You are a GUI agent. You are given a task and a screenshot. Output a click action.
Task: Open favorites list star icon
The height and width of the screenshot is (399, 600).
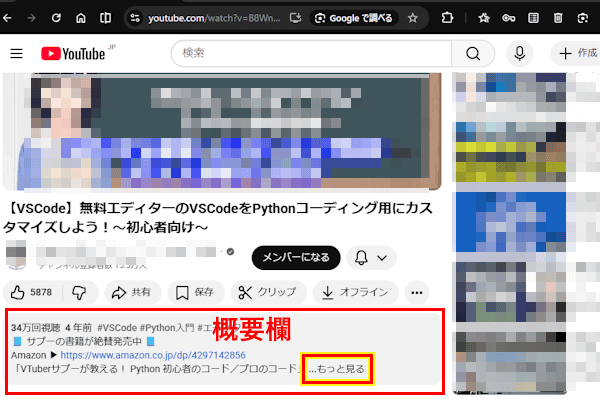(x=484, y=18)
